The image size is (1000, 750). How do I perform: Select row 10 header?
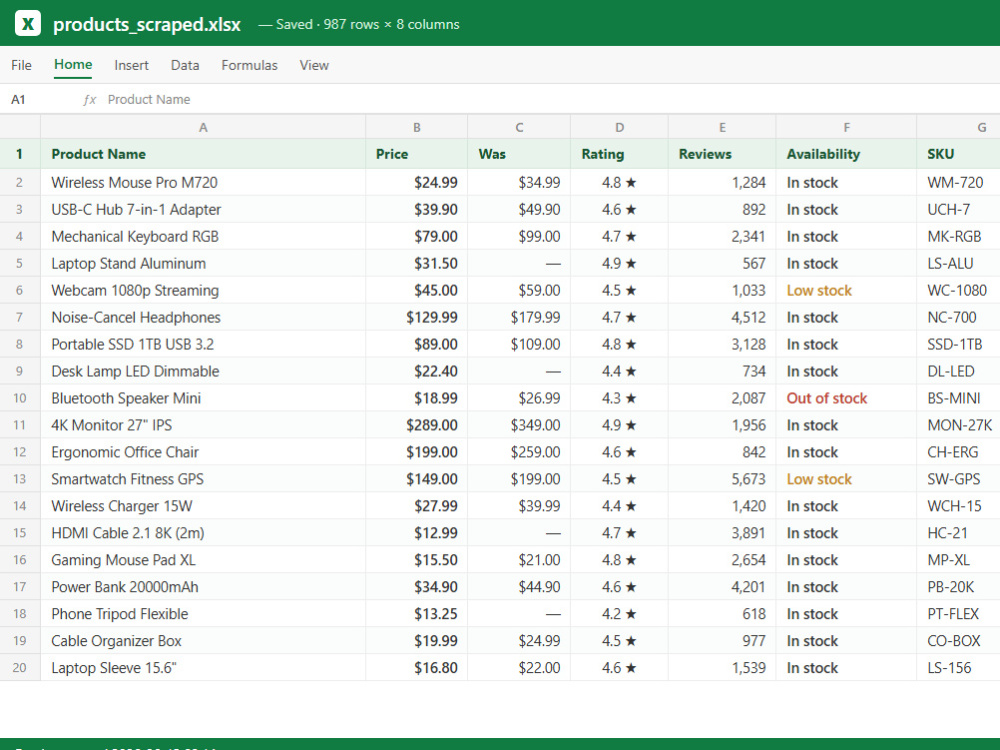coord(20,399)
